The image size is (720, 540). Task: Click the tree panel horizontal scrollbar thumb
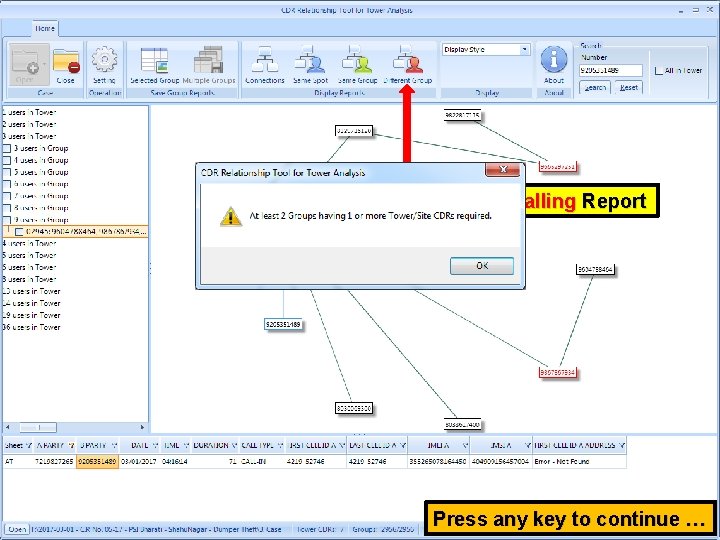[38, 428]
